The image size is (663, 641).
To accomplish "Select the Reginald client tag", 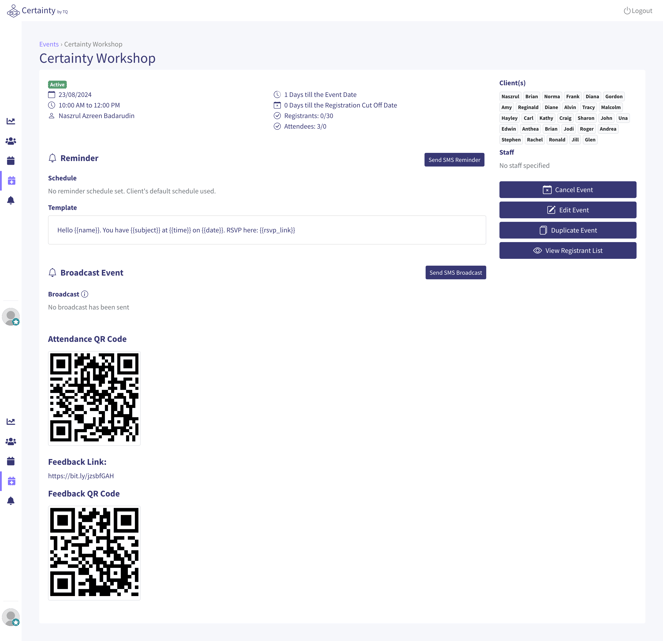I will coord(528,107).
